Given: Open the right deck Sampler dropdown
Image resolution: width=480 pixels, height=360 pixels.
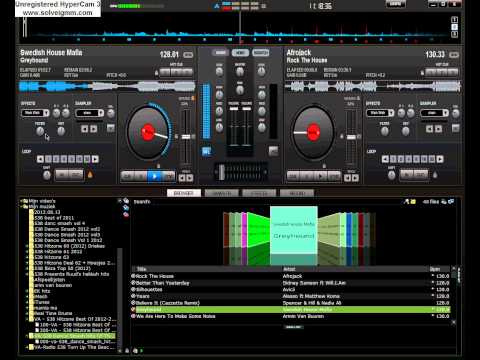Looking at the screenshot, I should [435, 113].
